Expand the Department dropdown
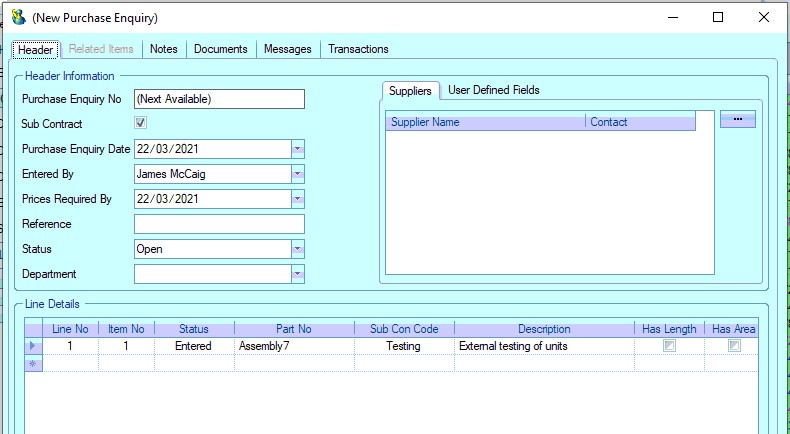790x434 pixels. click(x=297, y=274)
